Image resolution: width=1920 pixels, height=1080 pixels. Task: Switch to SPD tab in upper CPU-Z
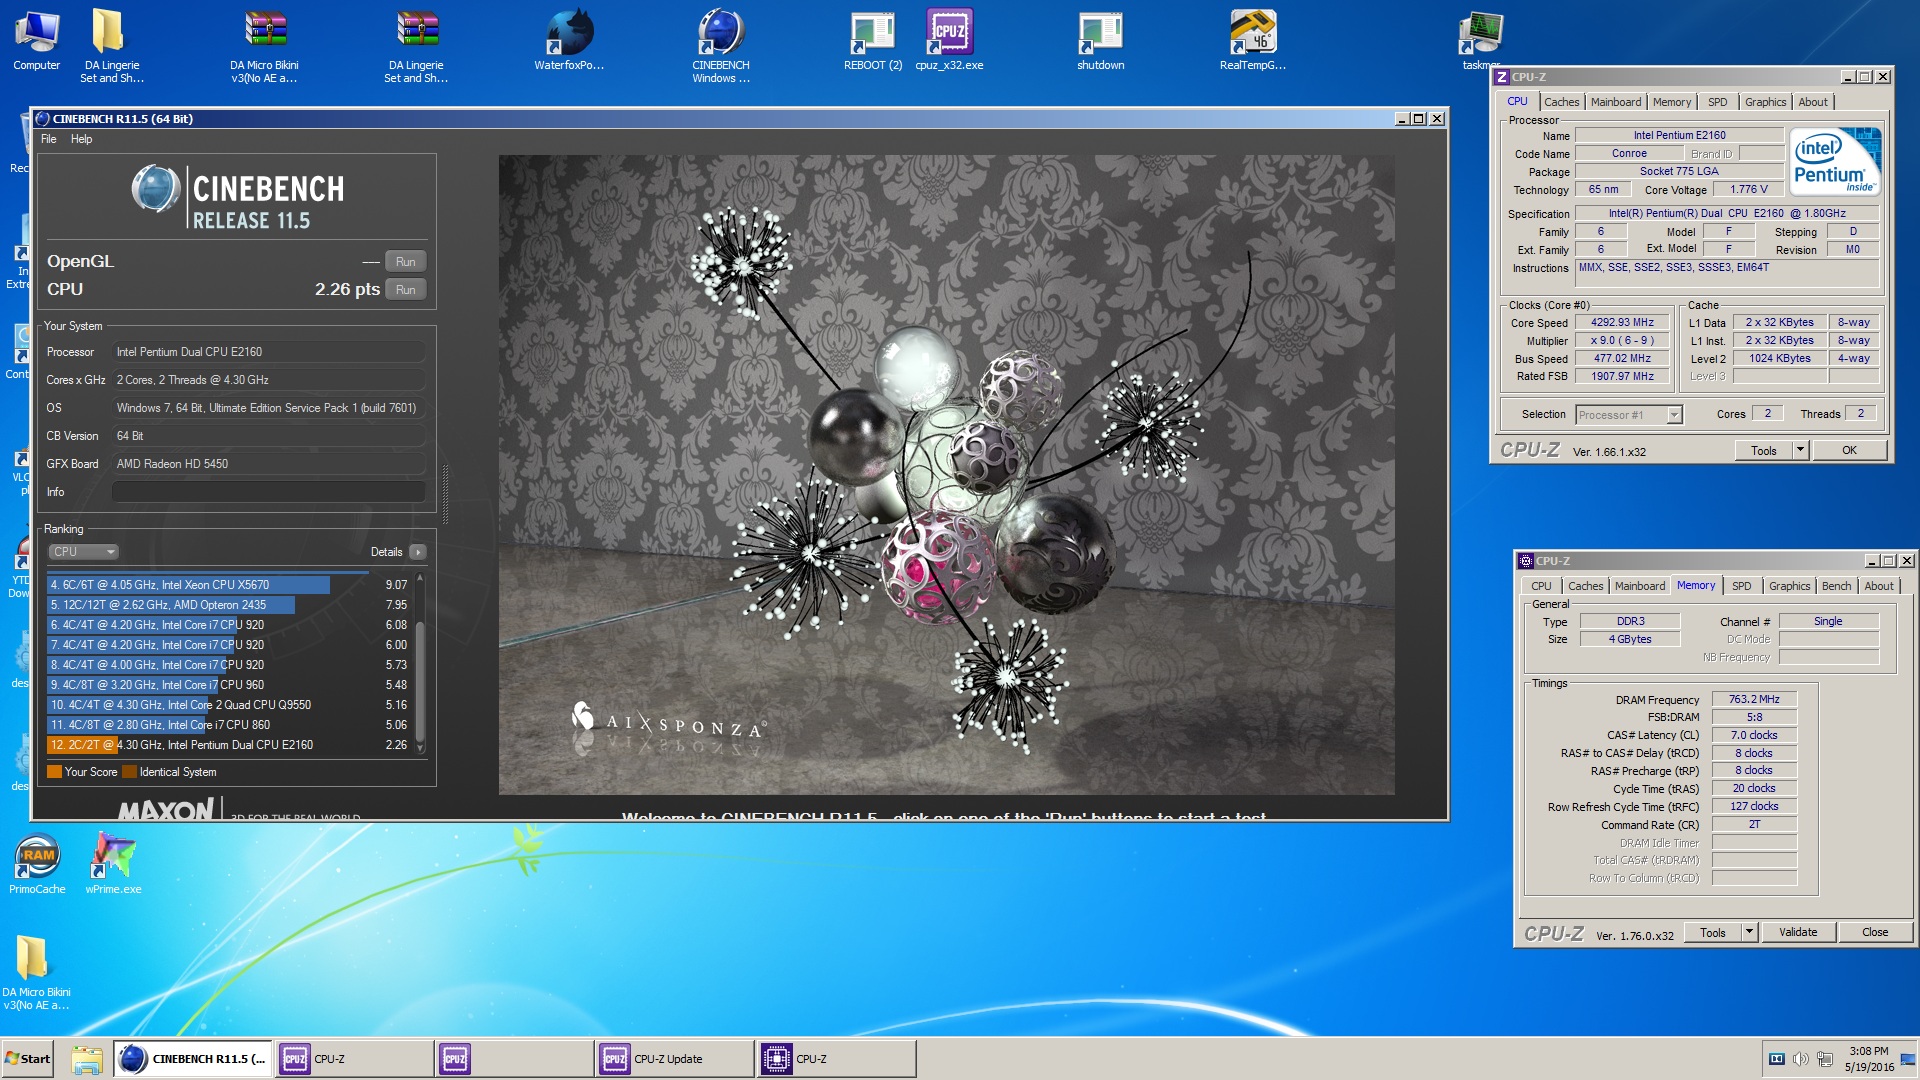coord(1718,102)
